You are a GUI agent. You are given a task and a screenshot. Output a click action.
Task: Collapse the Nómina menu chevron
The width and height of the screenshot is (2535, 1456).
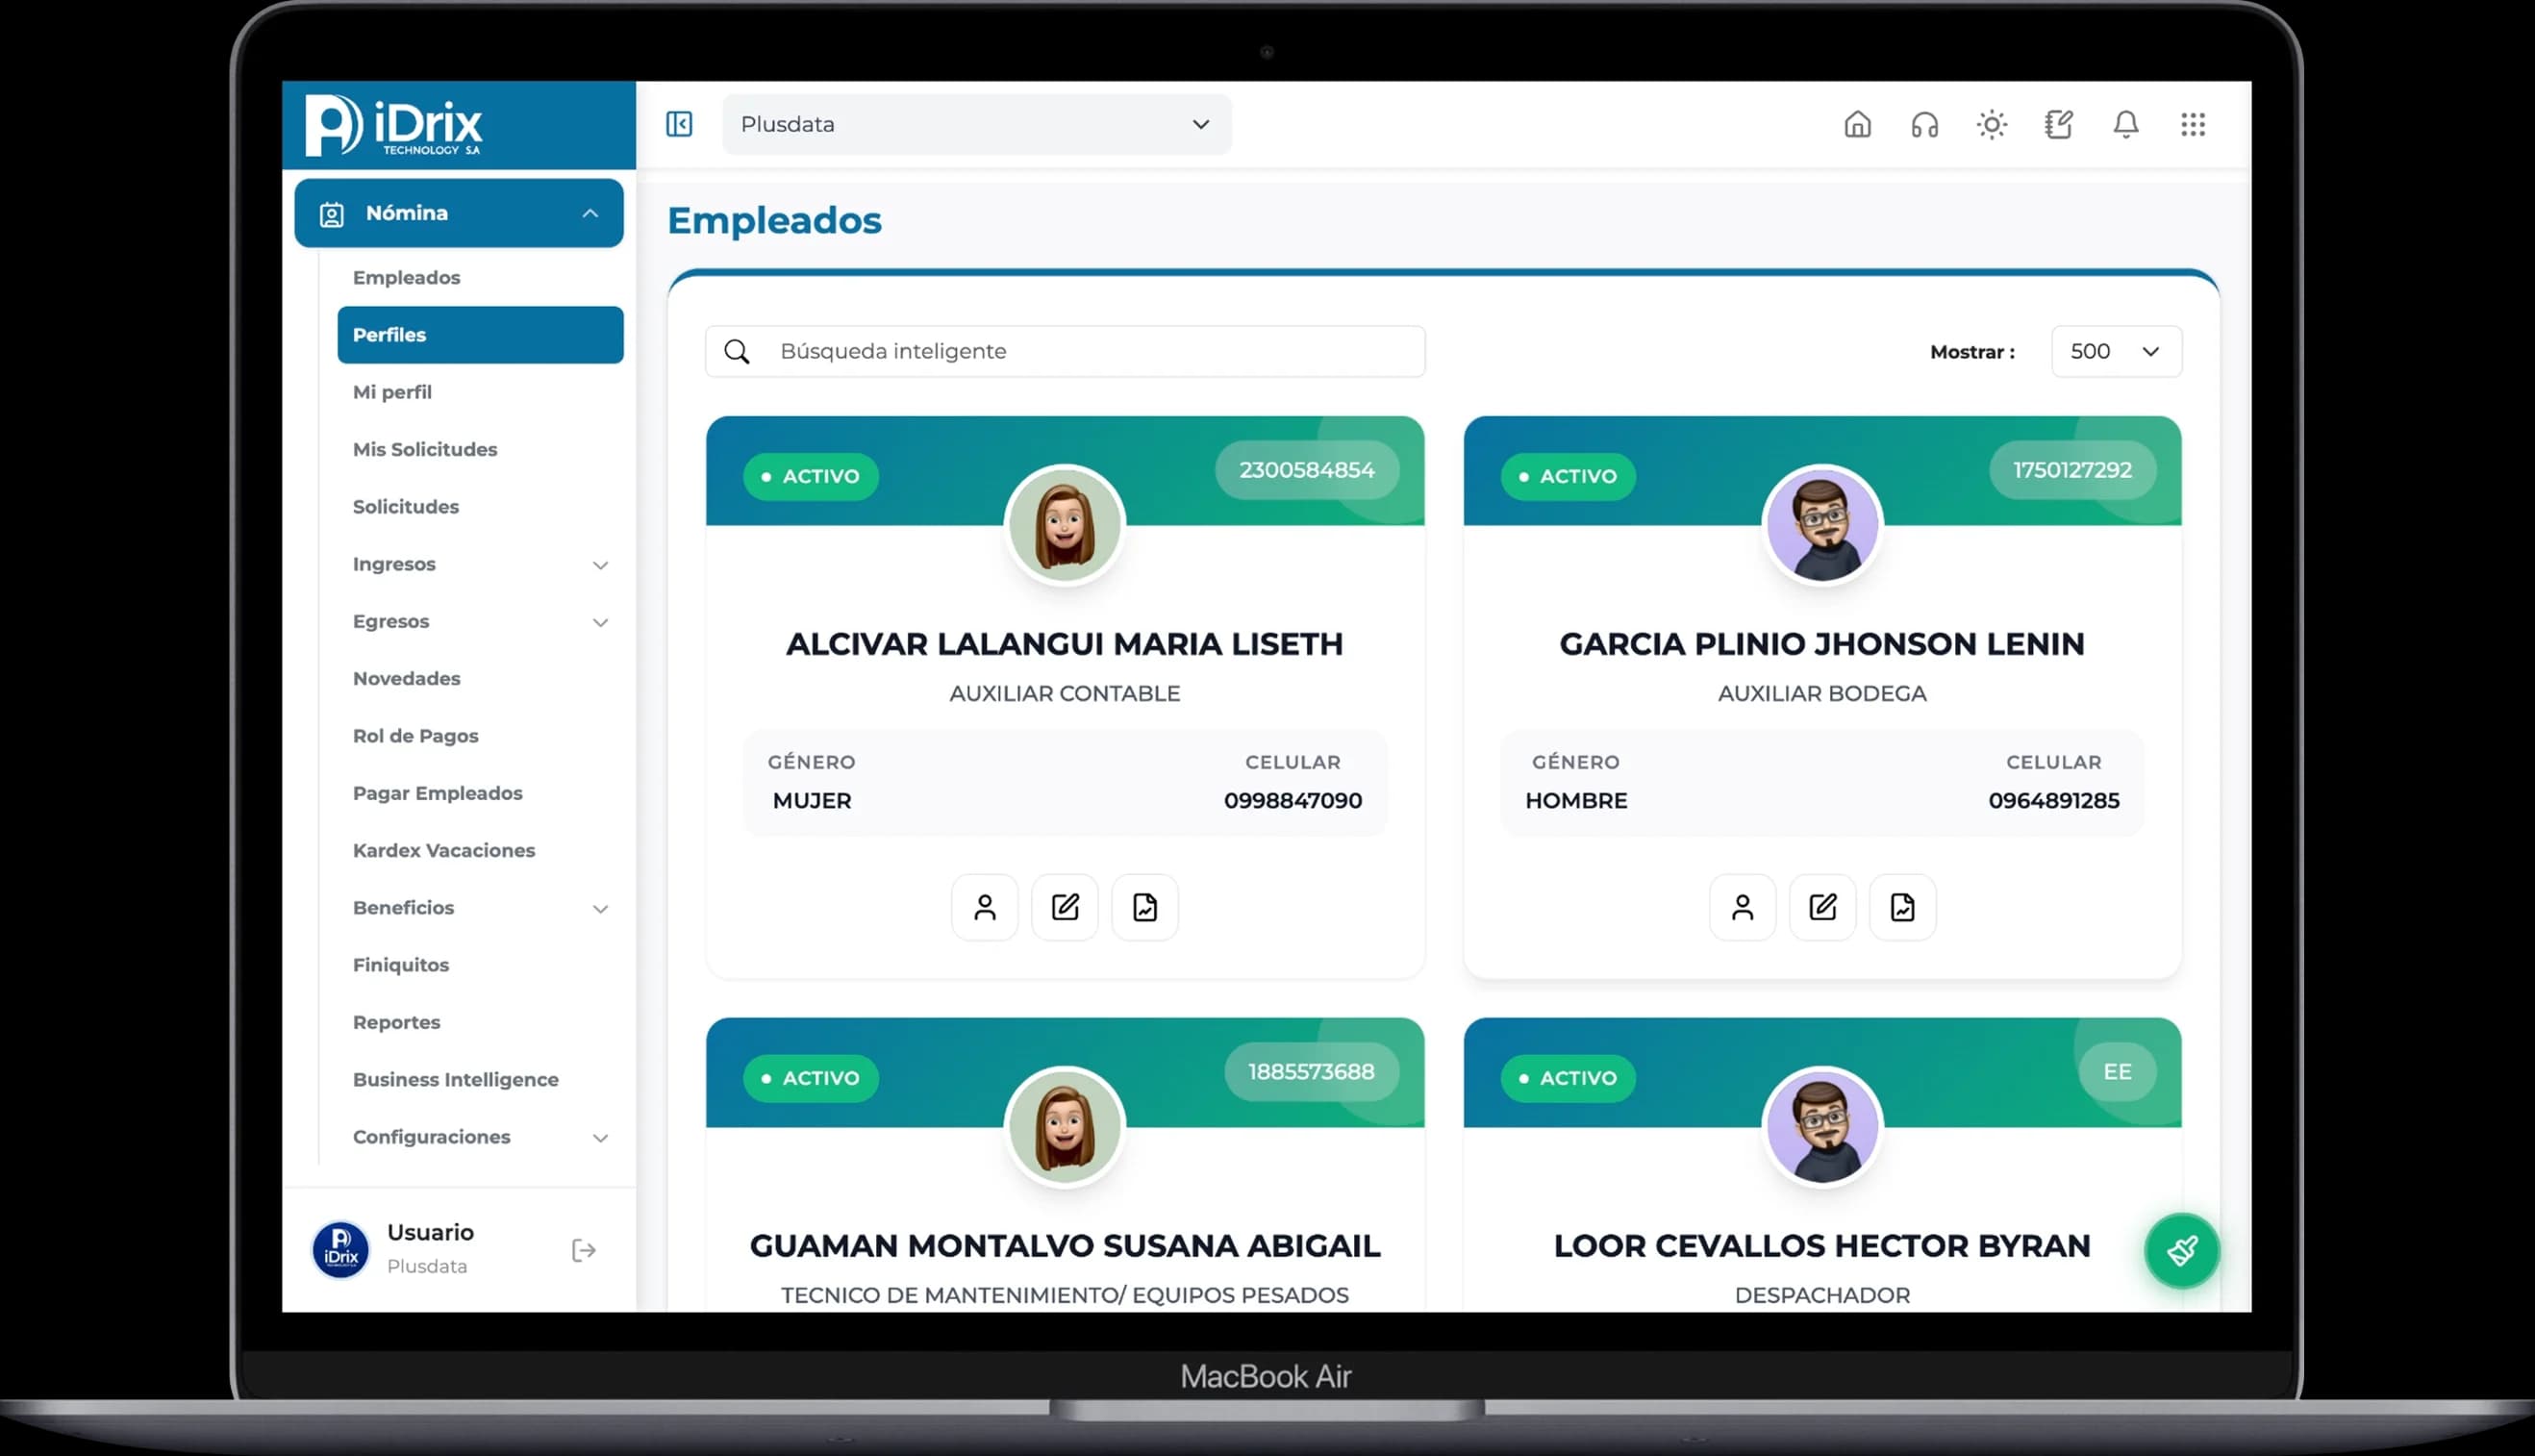click(x=590, y=214)
